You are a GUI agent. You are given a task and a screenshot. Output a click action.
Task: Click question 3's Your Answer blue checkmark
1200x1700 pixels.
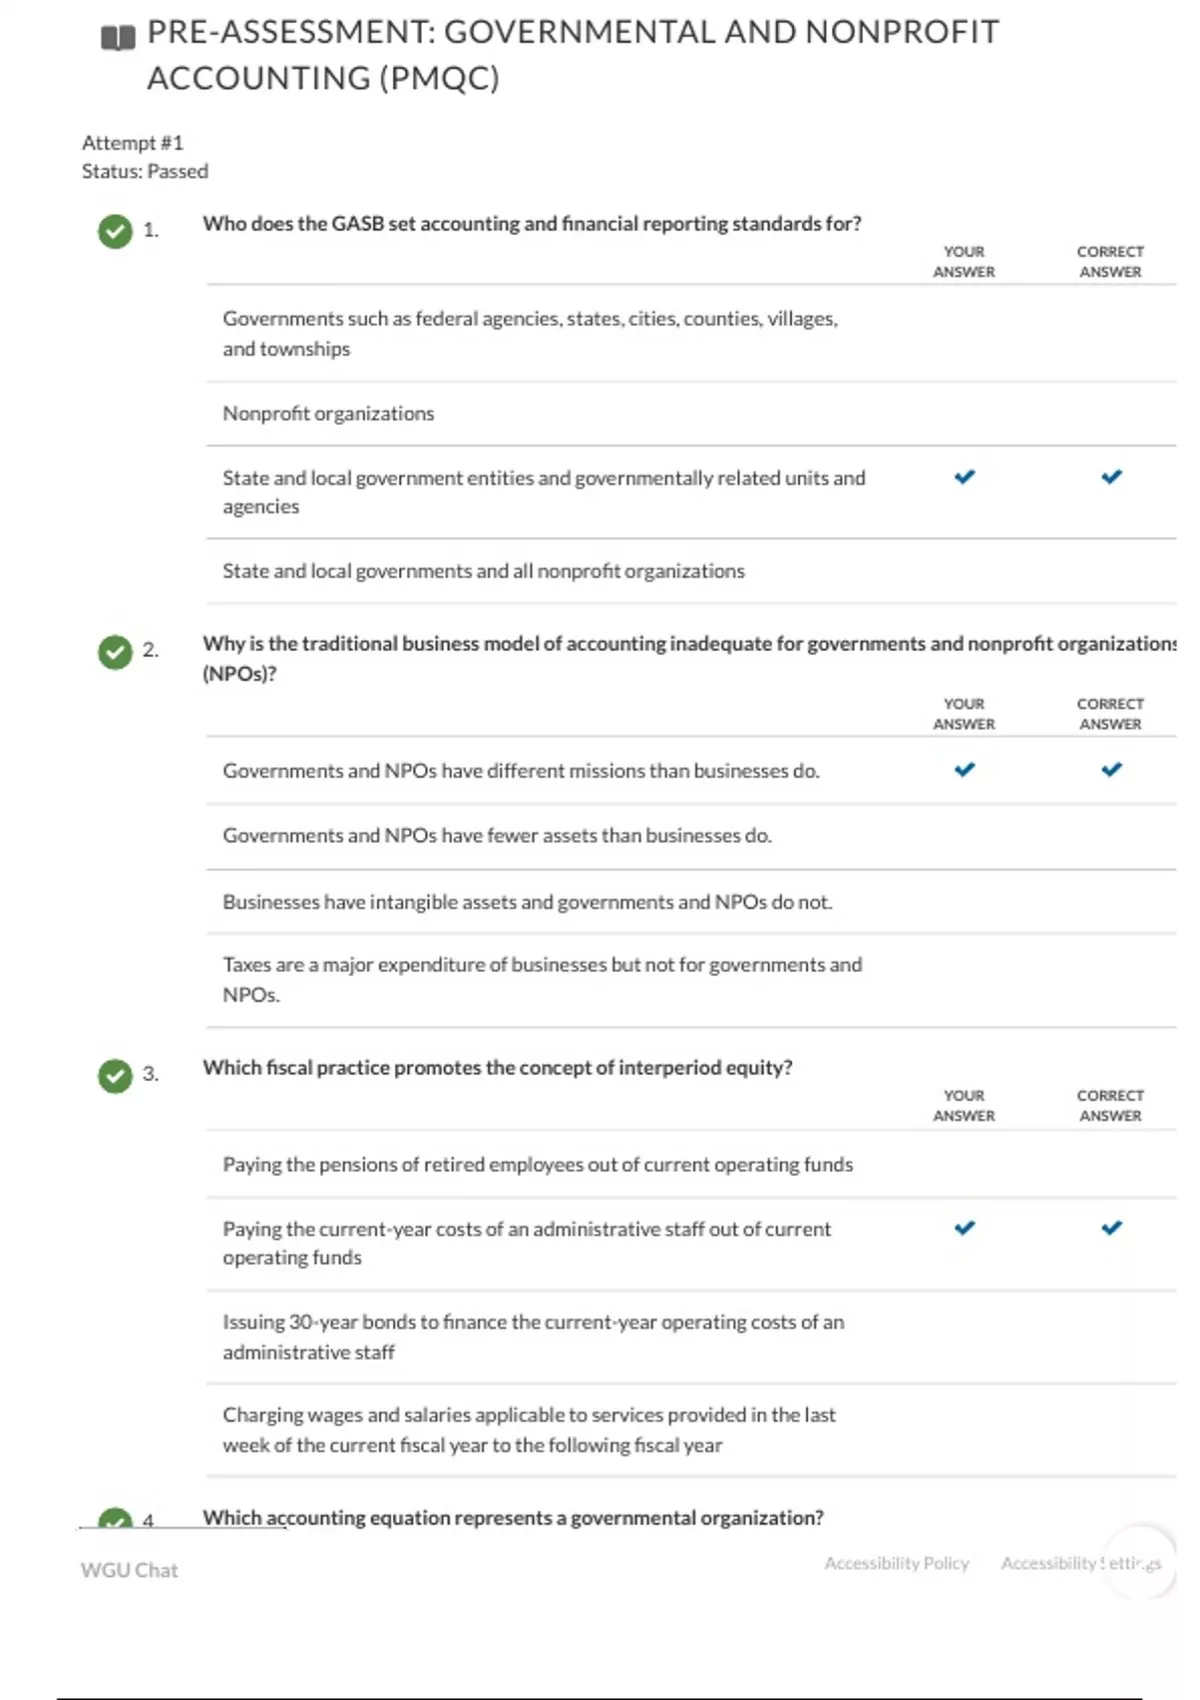(964, 1228)
